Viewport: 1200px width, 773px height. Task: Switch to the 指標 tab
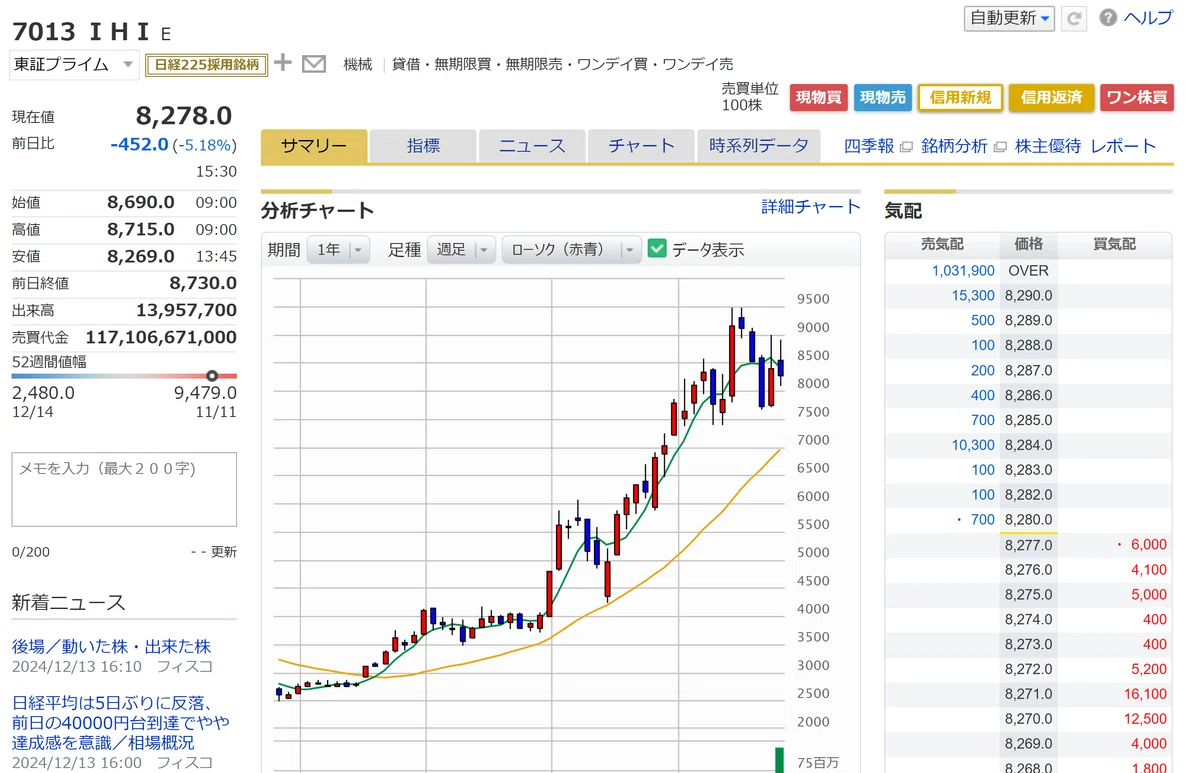pos(423,146)
